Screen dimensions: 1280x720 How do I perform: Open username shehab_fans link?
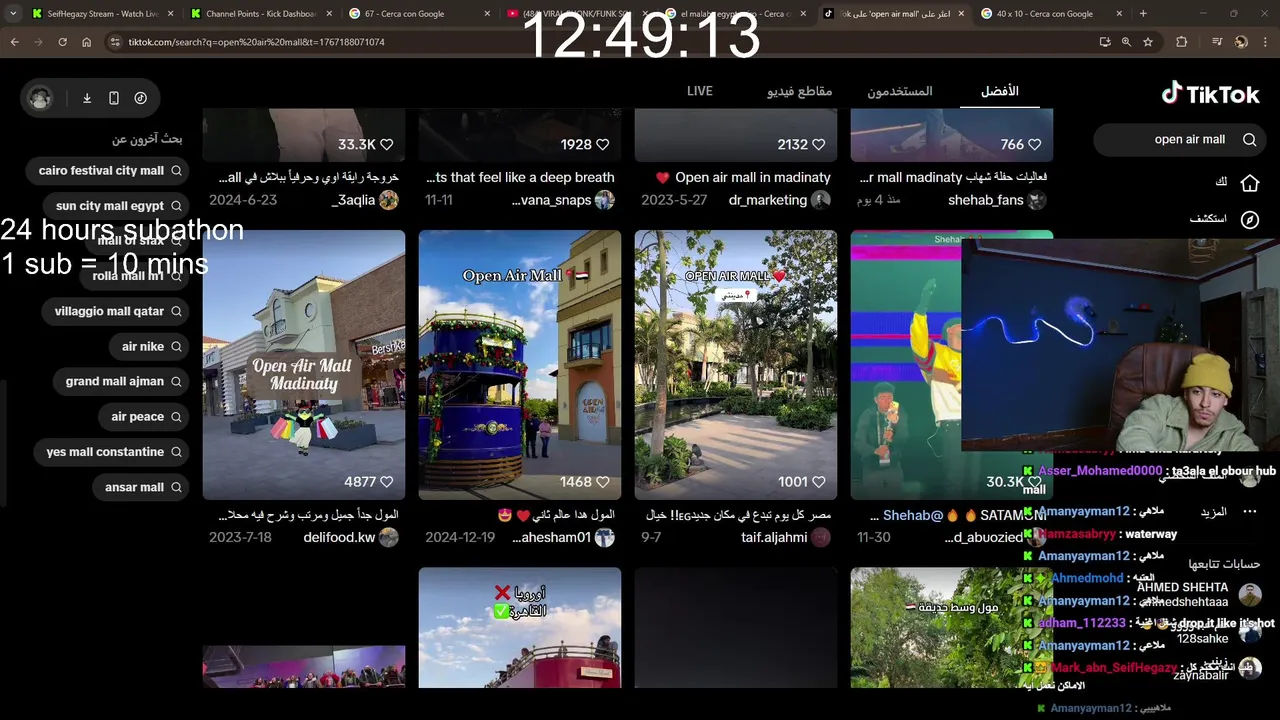(986, 200)
